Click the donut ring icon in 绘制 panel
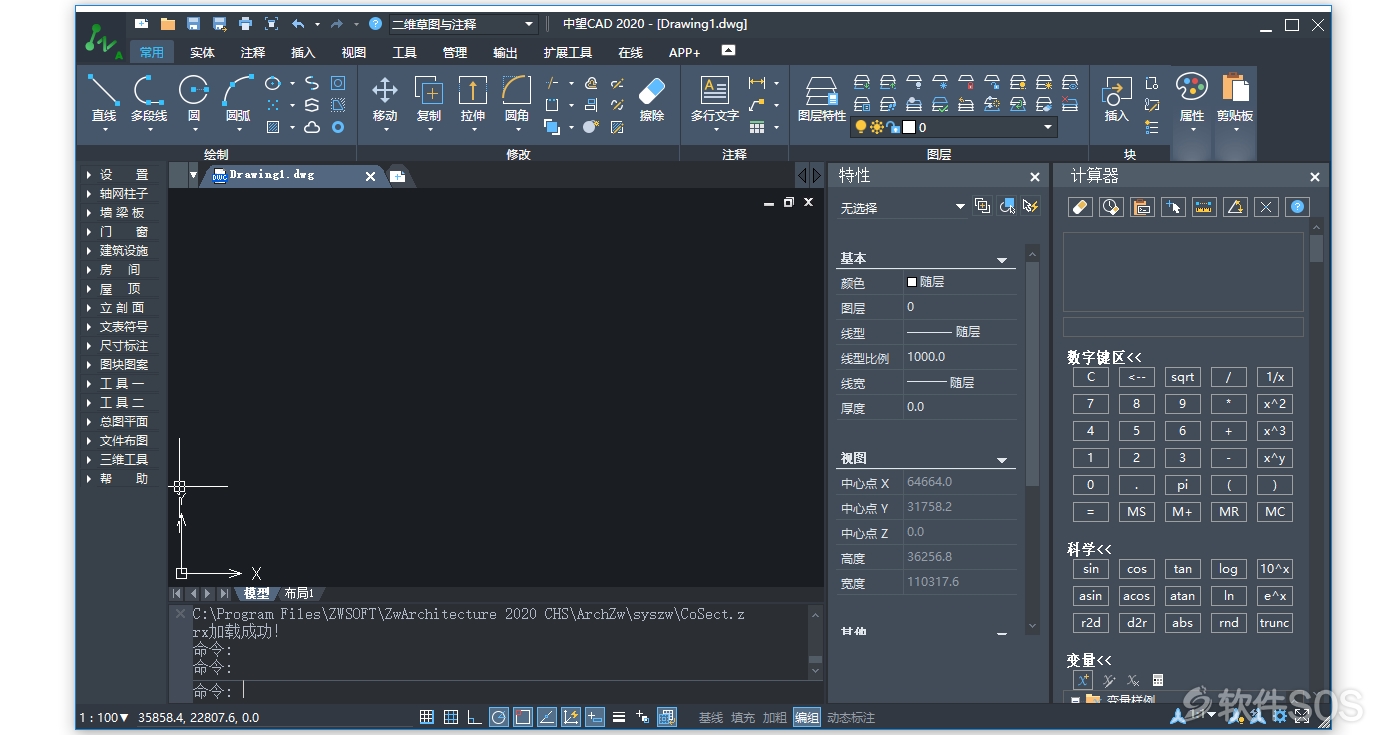Screen dimensions: 1382x735 pos(338,127)
